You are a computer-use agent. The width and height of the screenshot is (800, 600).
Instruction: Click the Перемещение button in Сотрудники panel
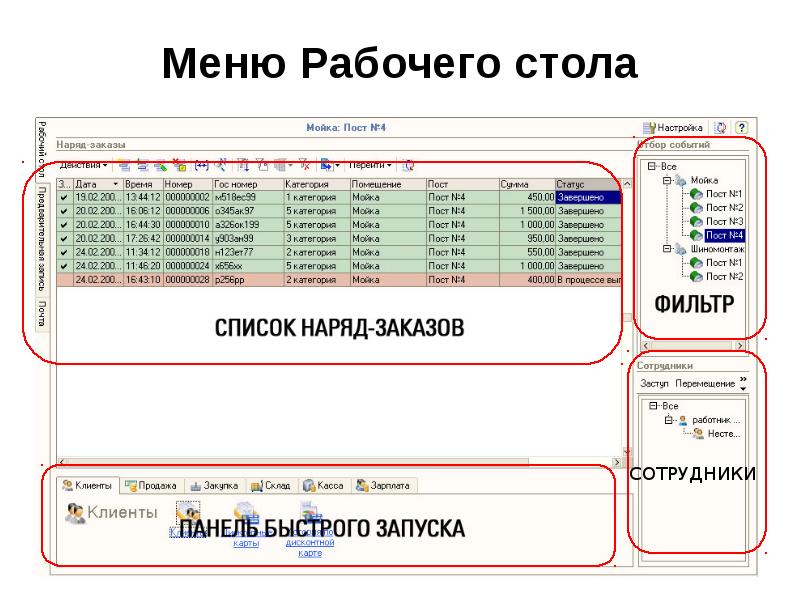tap(704, 384)
